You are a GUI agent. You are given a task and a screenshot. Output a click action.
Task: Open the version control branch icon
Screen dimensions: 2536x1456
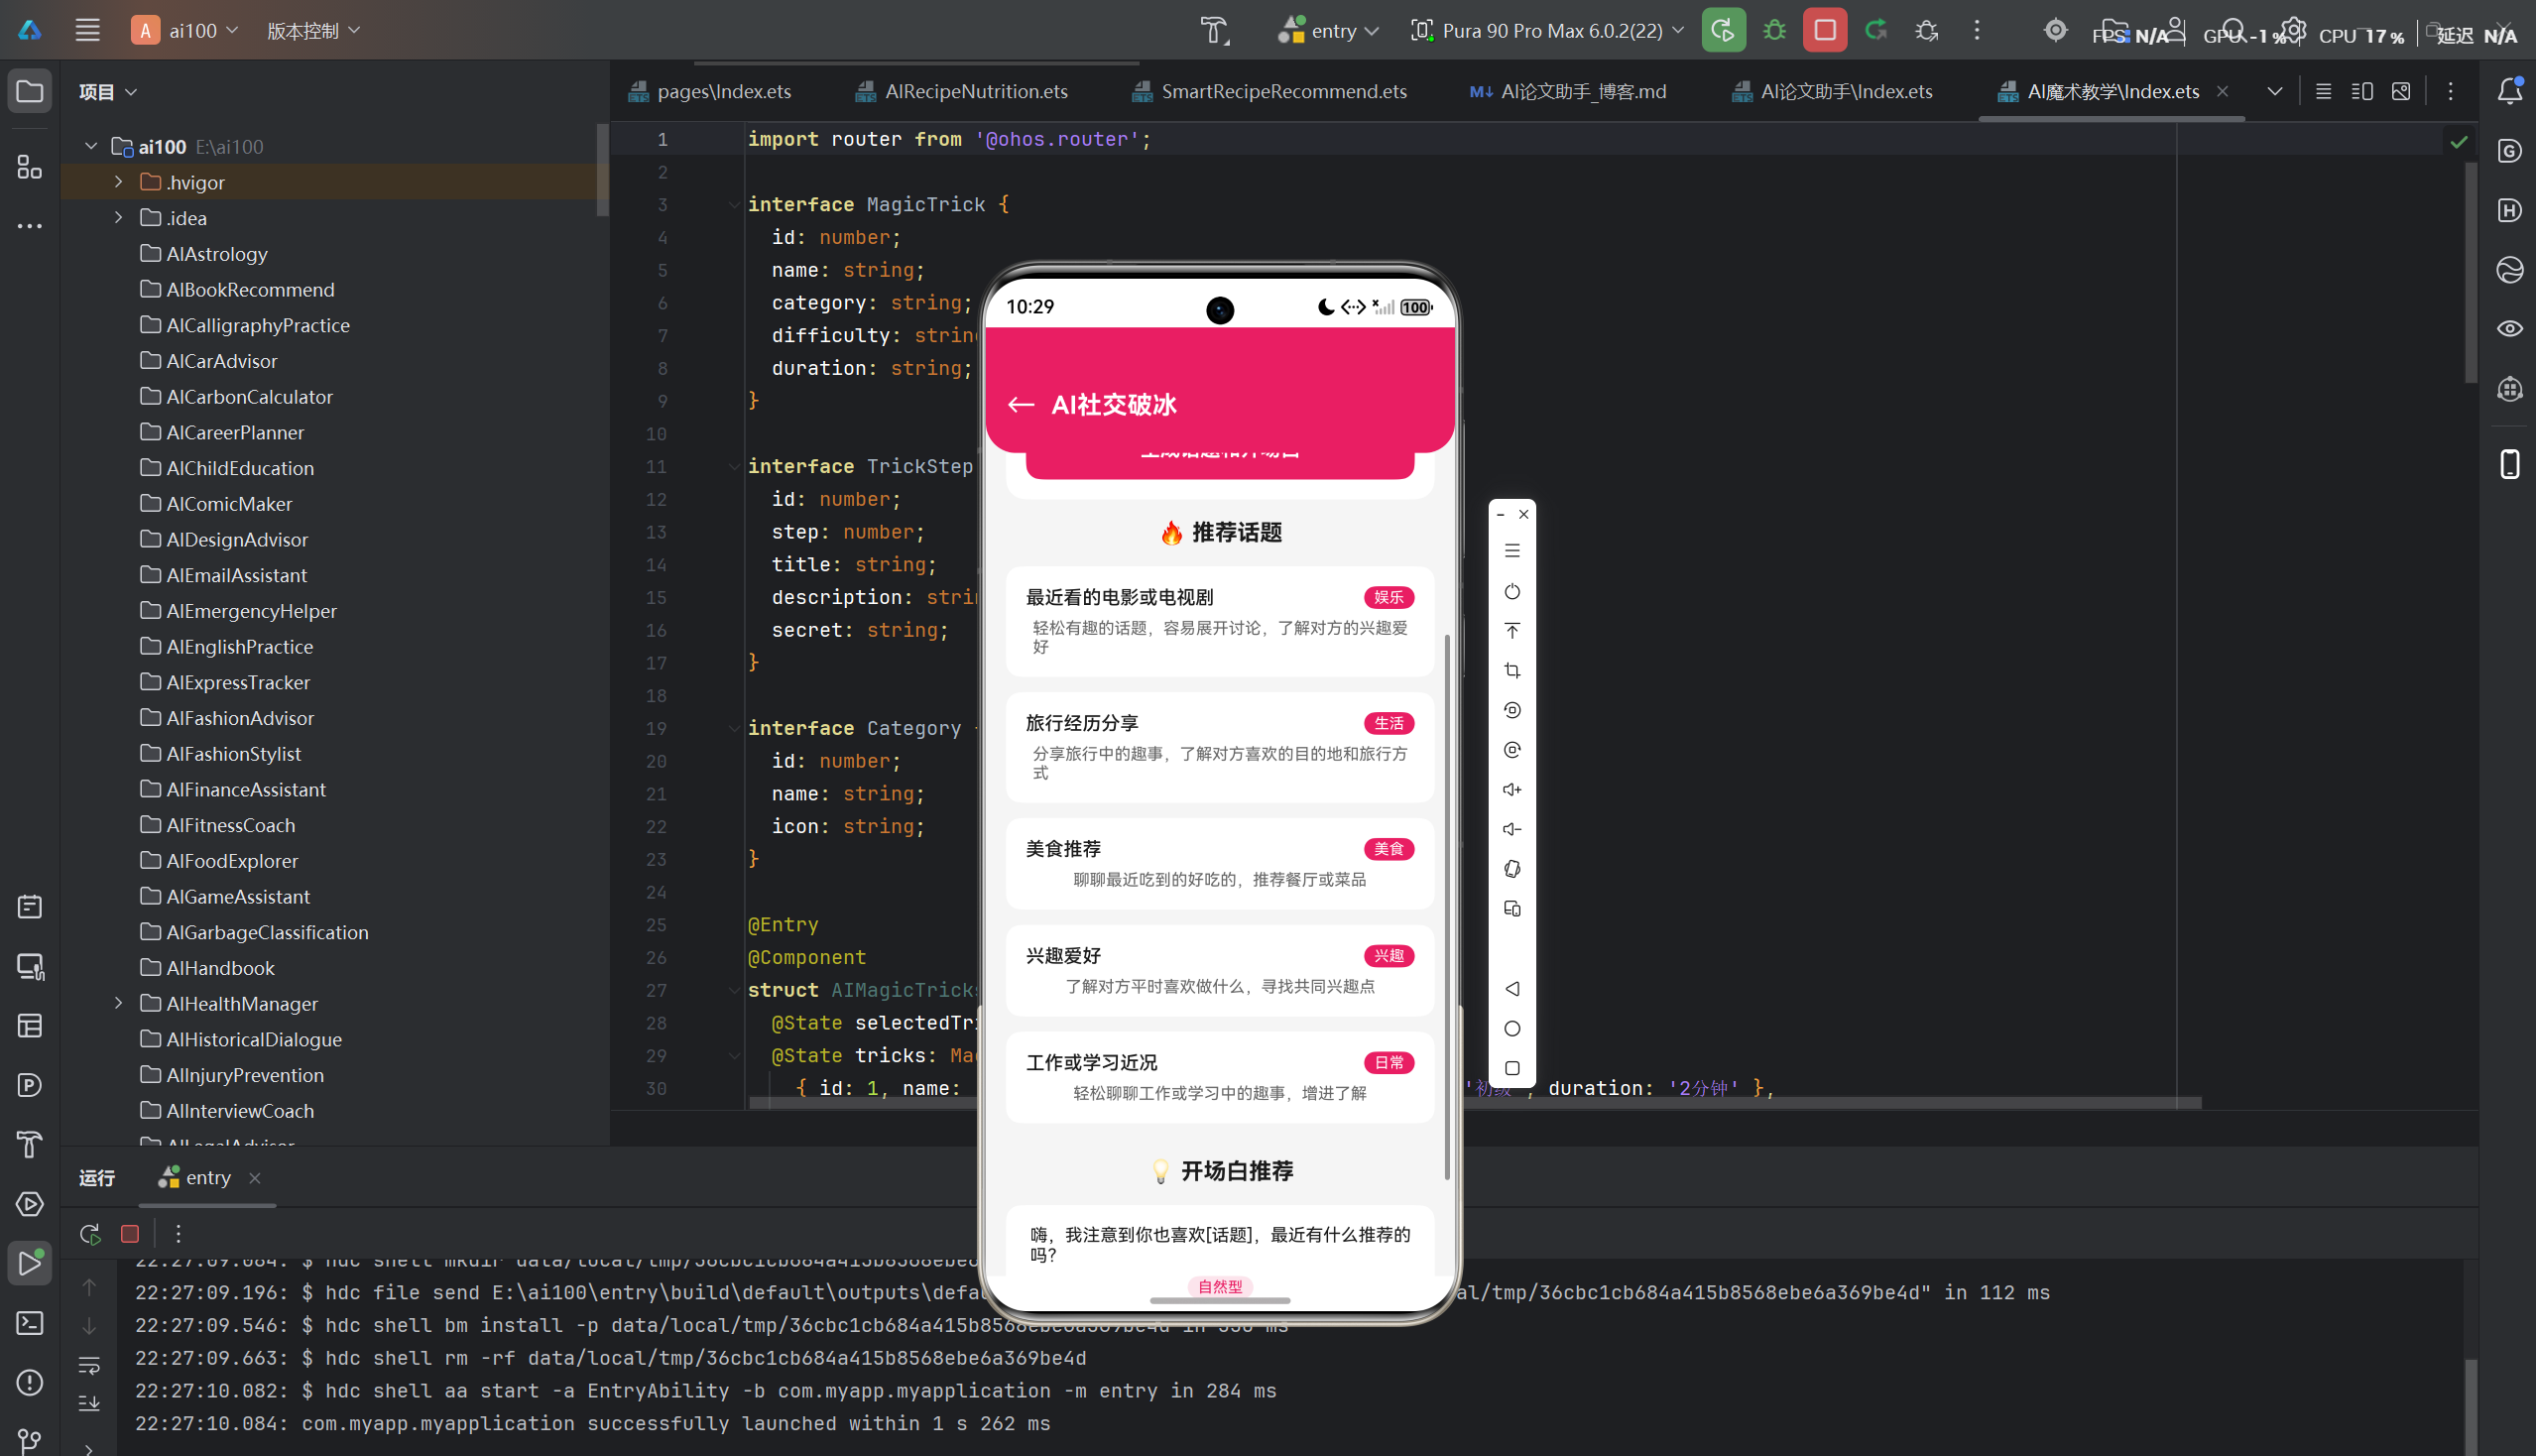pyautogui.click(x=30, y=1441)
